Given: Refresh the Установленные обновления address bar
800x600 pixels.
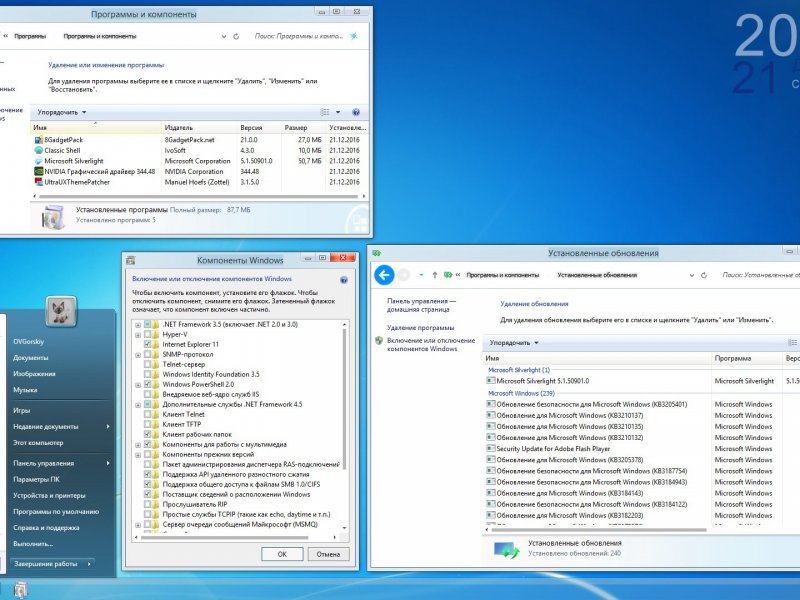Looking at the screenshot, I should point(704,275).
